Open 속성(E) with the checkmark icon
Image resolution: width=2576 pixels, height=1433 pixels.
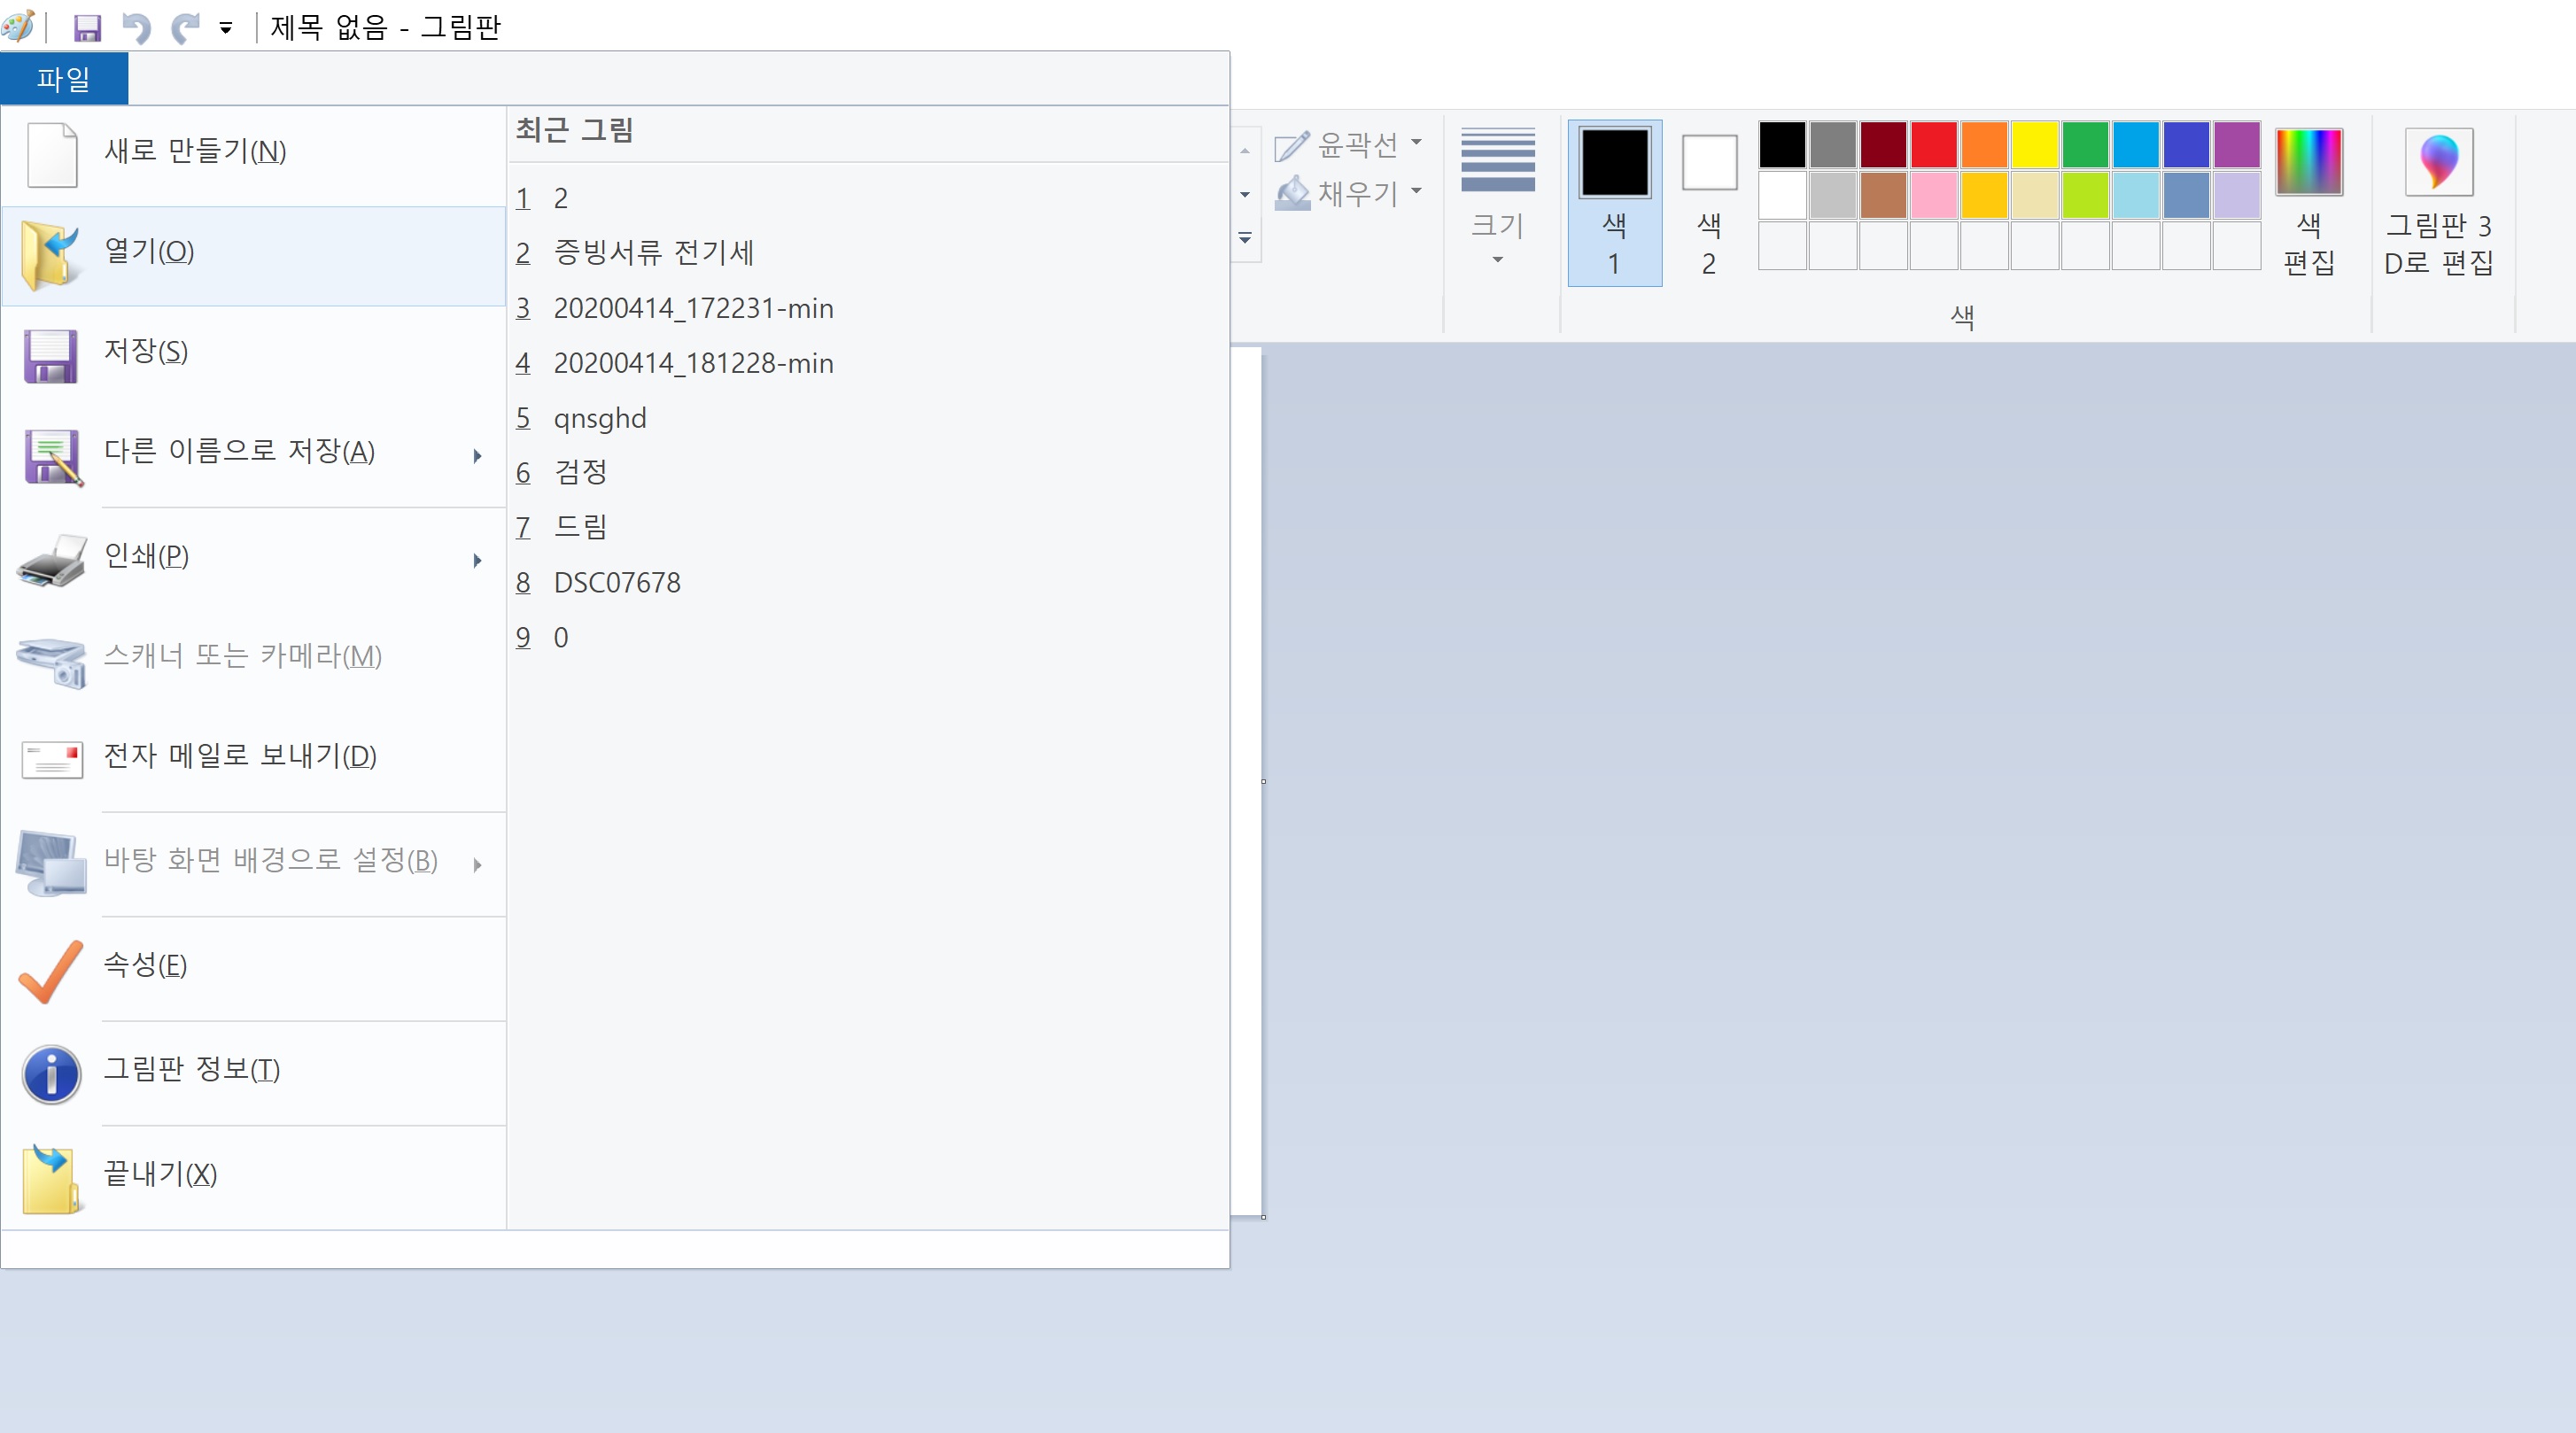pyautogui.click(x=50, y=970)
